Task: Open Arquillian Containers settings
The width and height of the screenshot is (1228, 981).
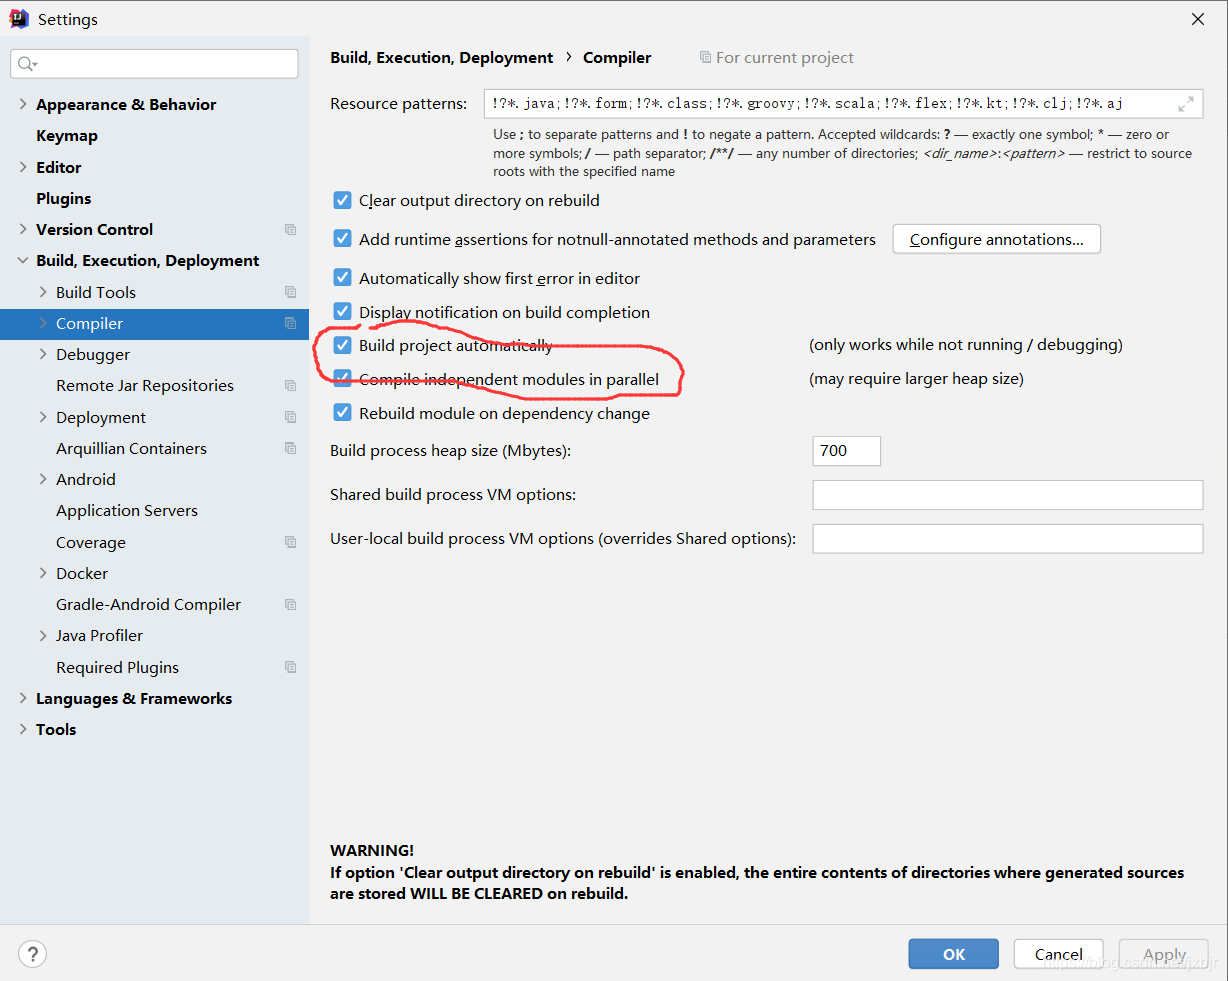Action: (131, 448)
